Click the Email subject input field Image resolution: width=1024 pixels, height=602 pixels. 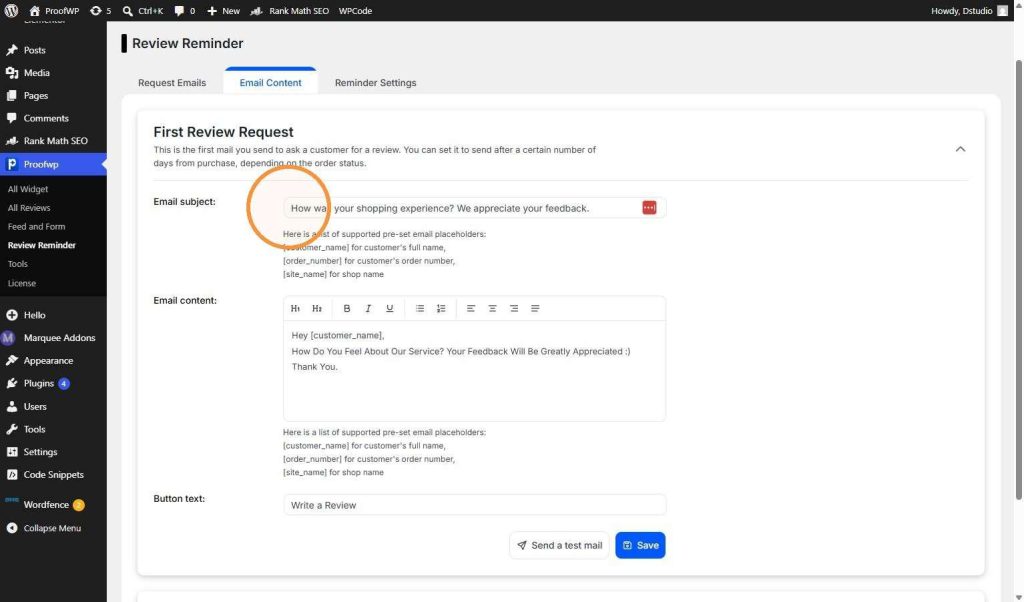coord(474,208)
